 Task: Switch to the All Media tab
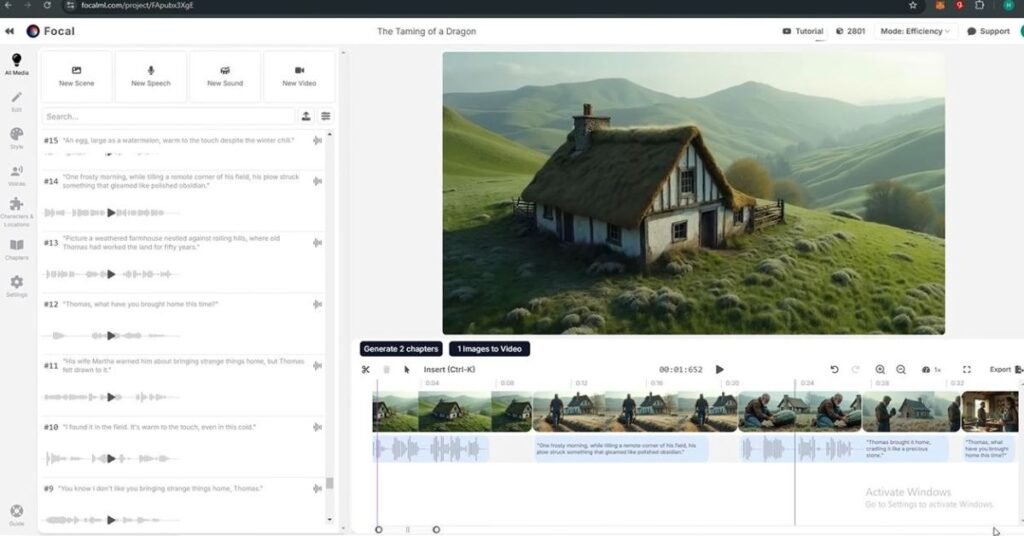(16, 64)
